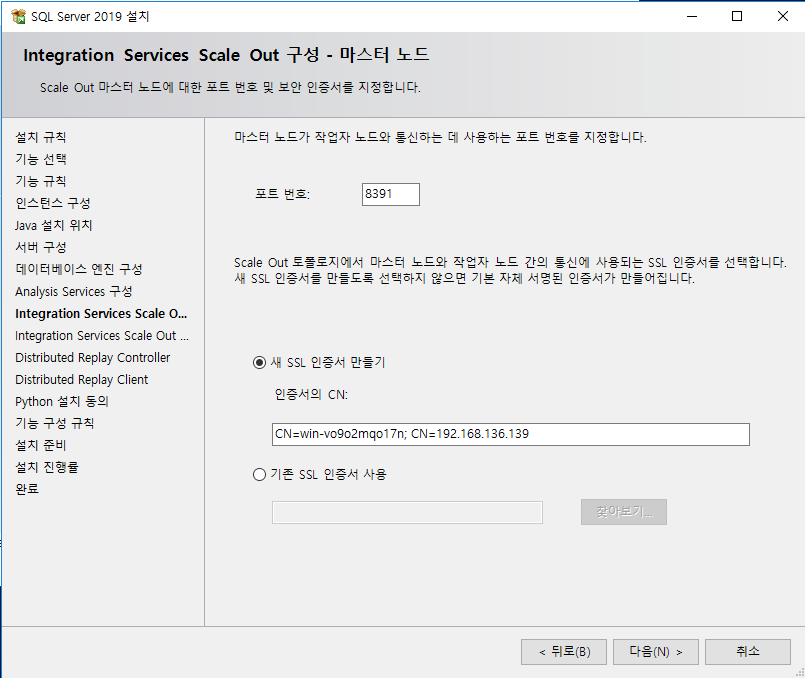Maximize the SQL Server setup window
The image size is (805, 678).
click(737, 16)
